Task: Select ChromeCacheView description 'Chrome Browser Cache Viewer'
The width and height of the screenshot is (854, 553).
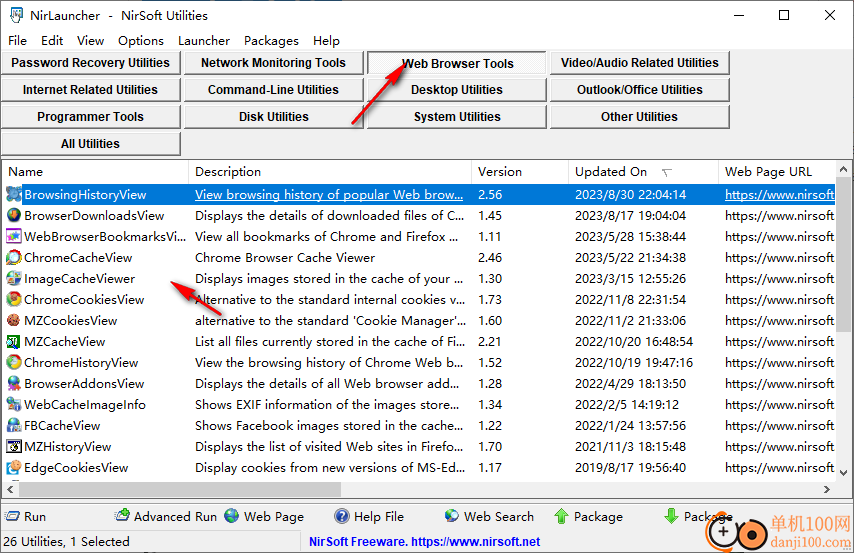Action: click(285, 257)
